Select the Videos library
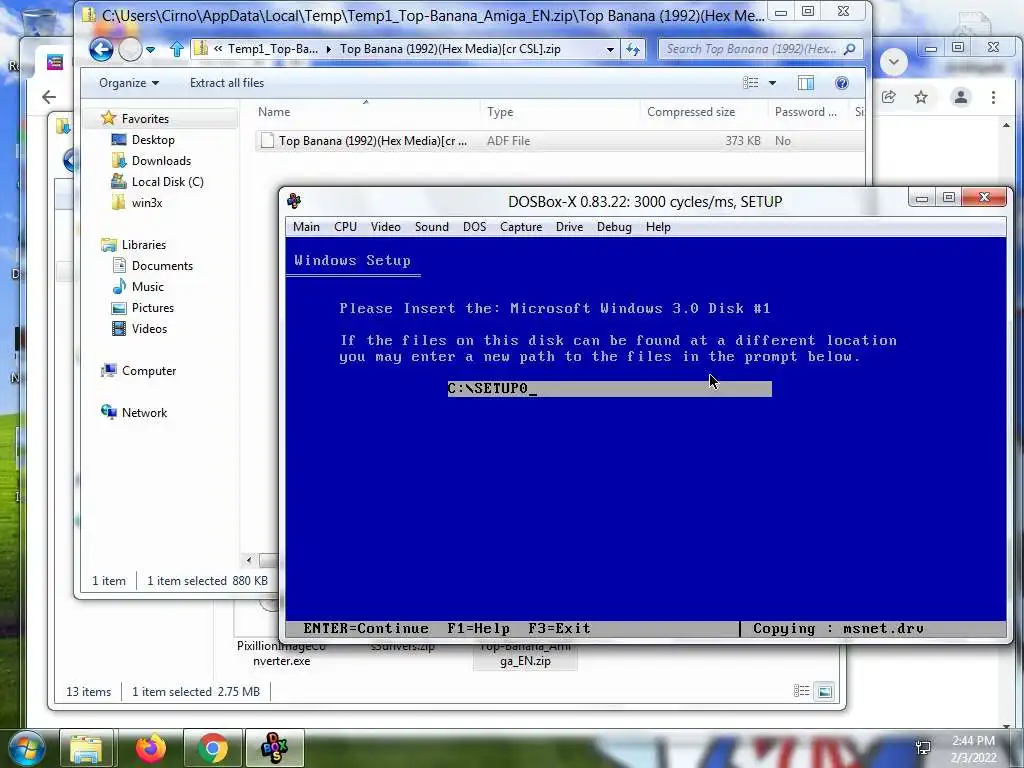 coord(149,328)
